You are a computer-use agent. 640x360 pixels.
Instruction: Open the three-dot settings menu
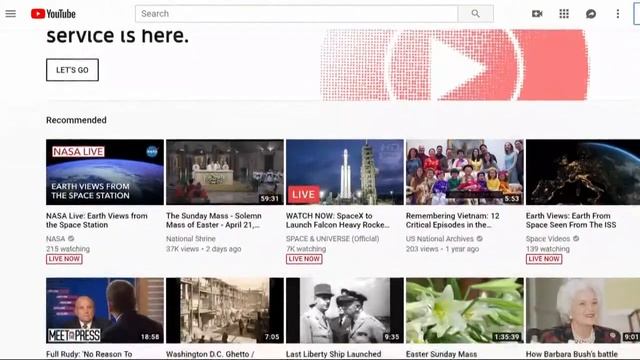[618, 14]
